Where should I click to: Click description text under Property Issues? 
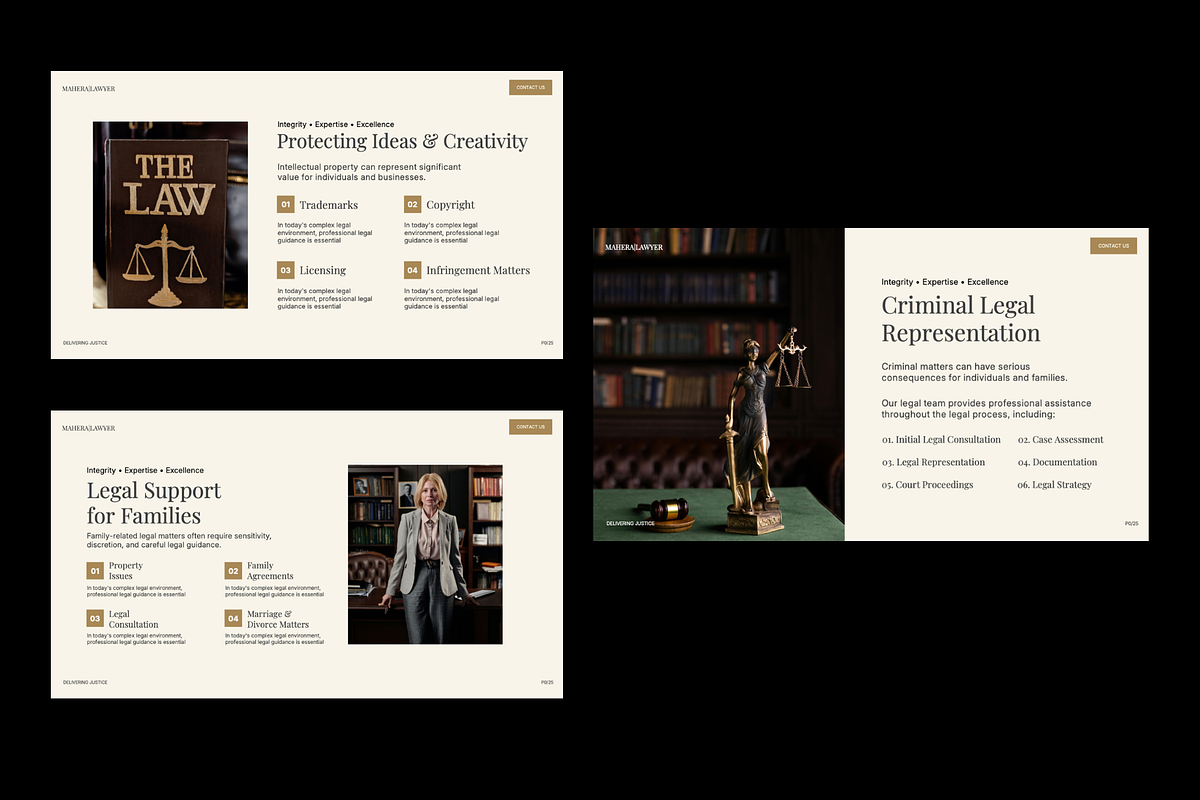[x=136, y=591]
